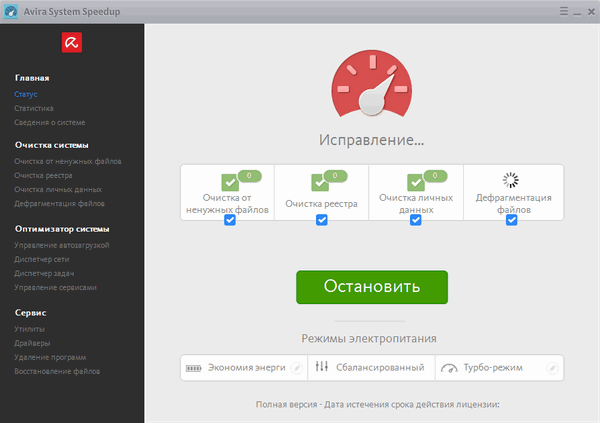Click the sliders icon for Сбалансированный mode

point(322,366)
